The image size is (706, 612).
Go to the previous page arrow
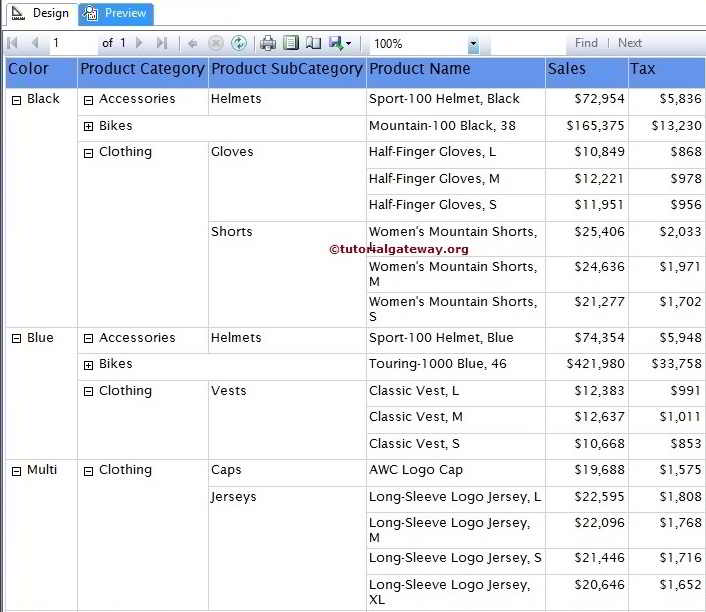pos(35,43)
